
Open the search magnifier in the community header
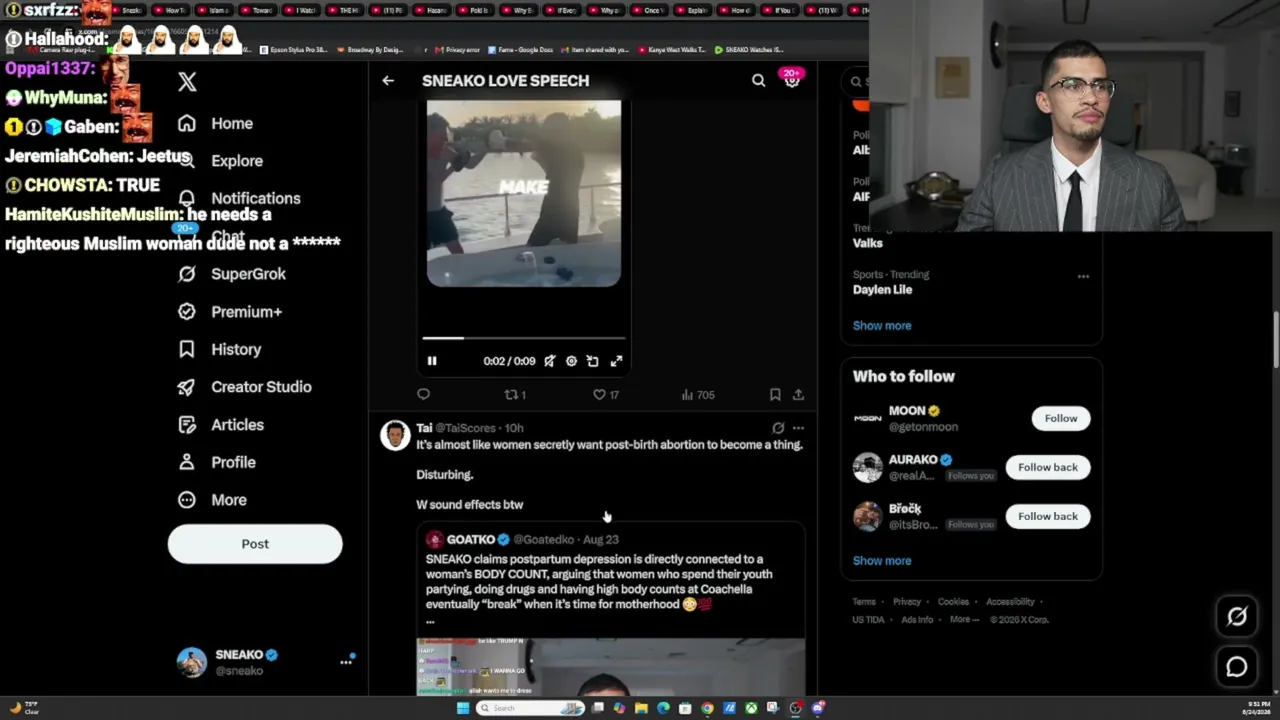758,81
